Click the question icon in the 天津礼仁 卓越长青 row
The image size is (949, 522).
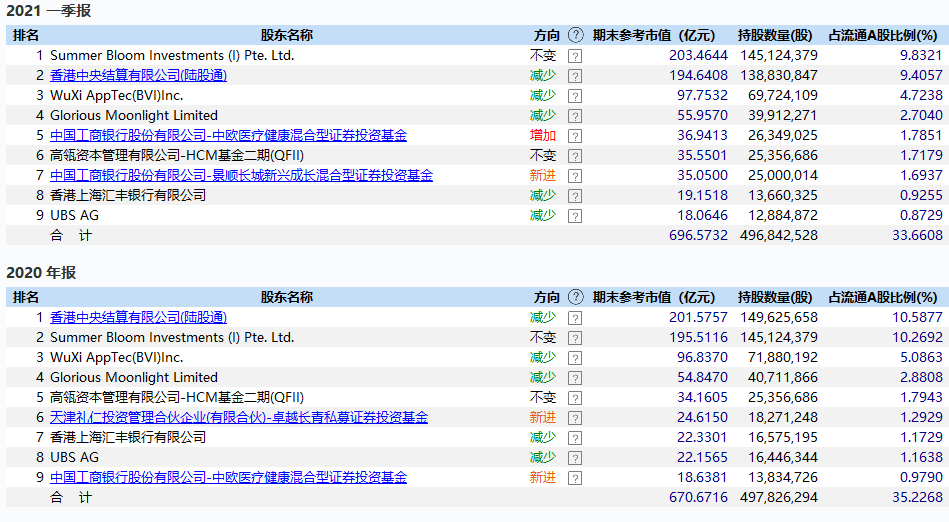[575, 418]
